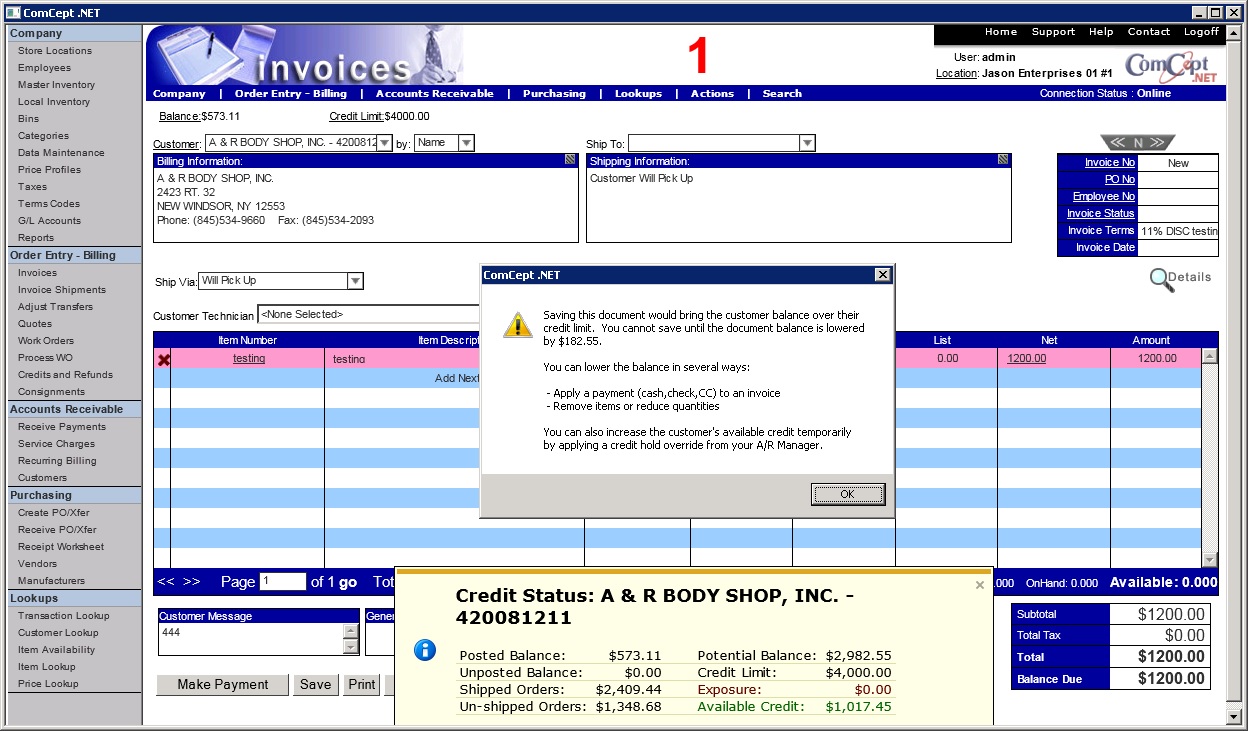Click the Billing Information edit icon
The width and height of the screenshot is (1248, 731).
tap(570, 160)
